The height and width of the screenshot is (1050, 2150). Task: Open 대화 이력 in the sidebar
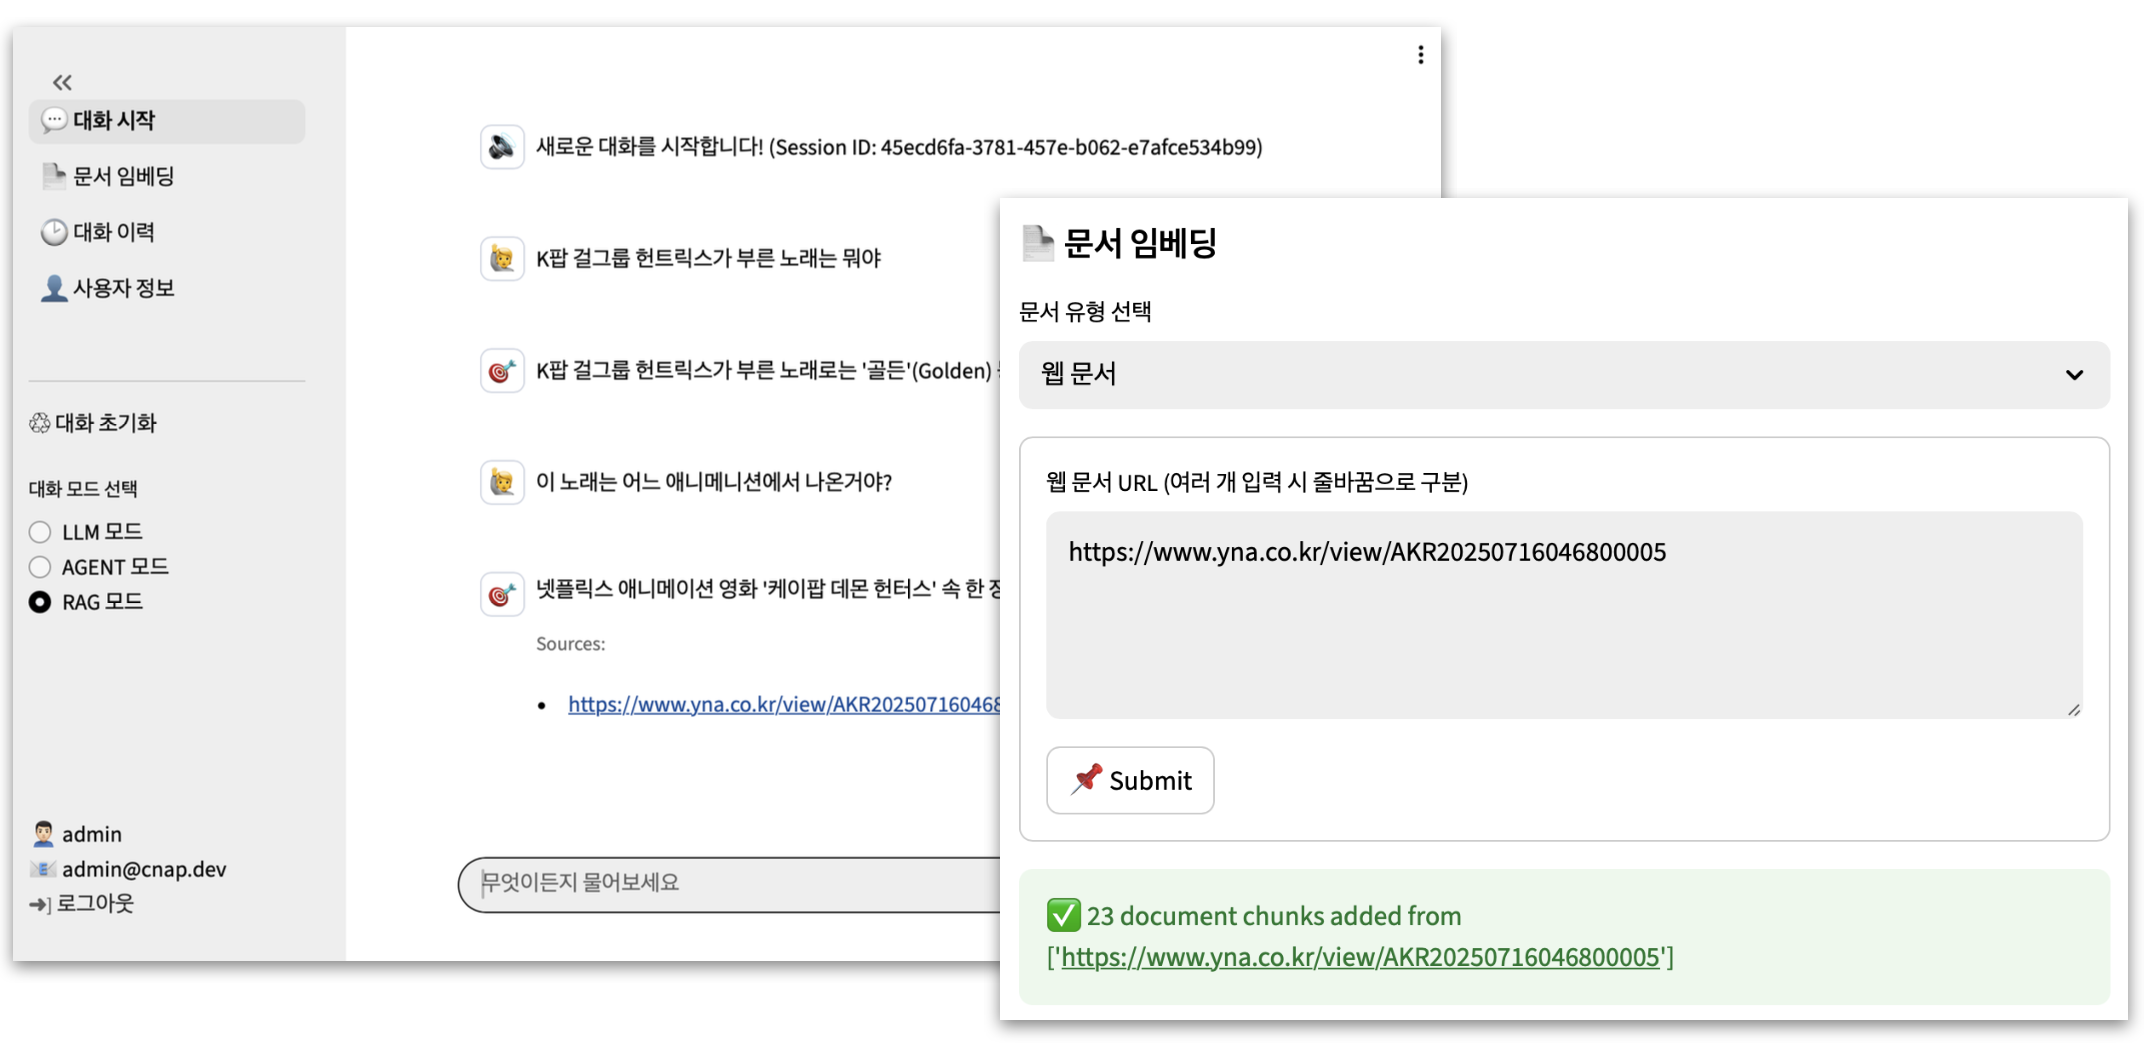pos(113,233)
